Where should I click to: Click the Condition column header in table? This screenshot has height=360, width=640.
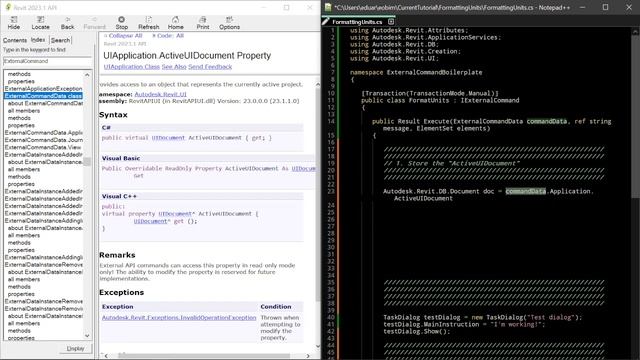point(276,307)
